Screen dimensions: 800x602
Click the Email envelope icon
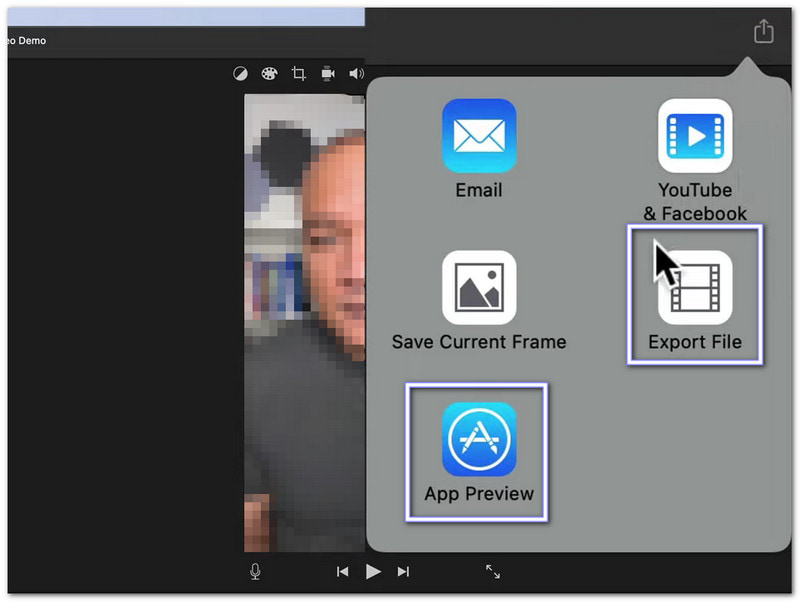(479, 136)
